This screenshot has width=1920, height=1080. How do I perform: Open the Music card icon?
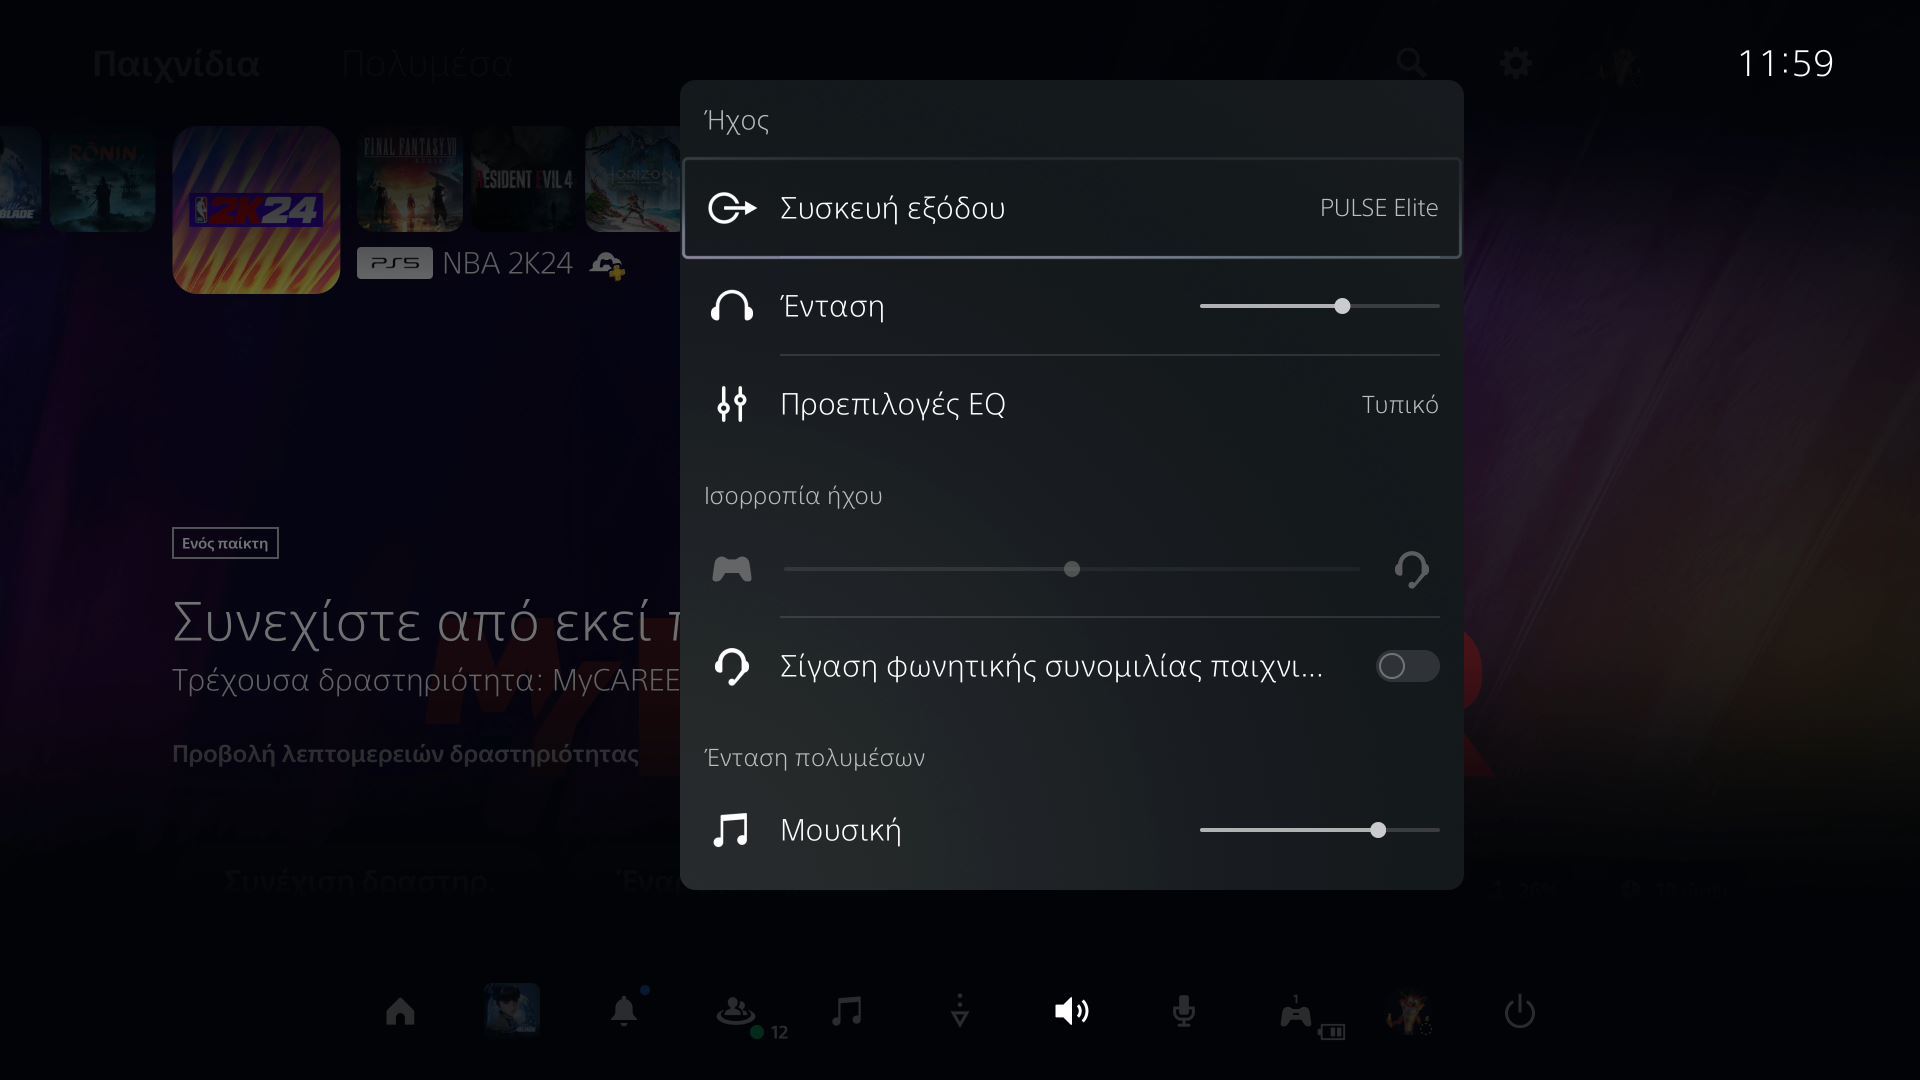[x=847, y=1012]
